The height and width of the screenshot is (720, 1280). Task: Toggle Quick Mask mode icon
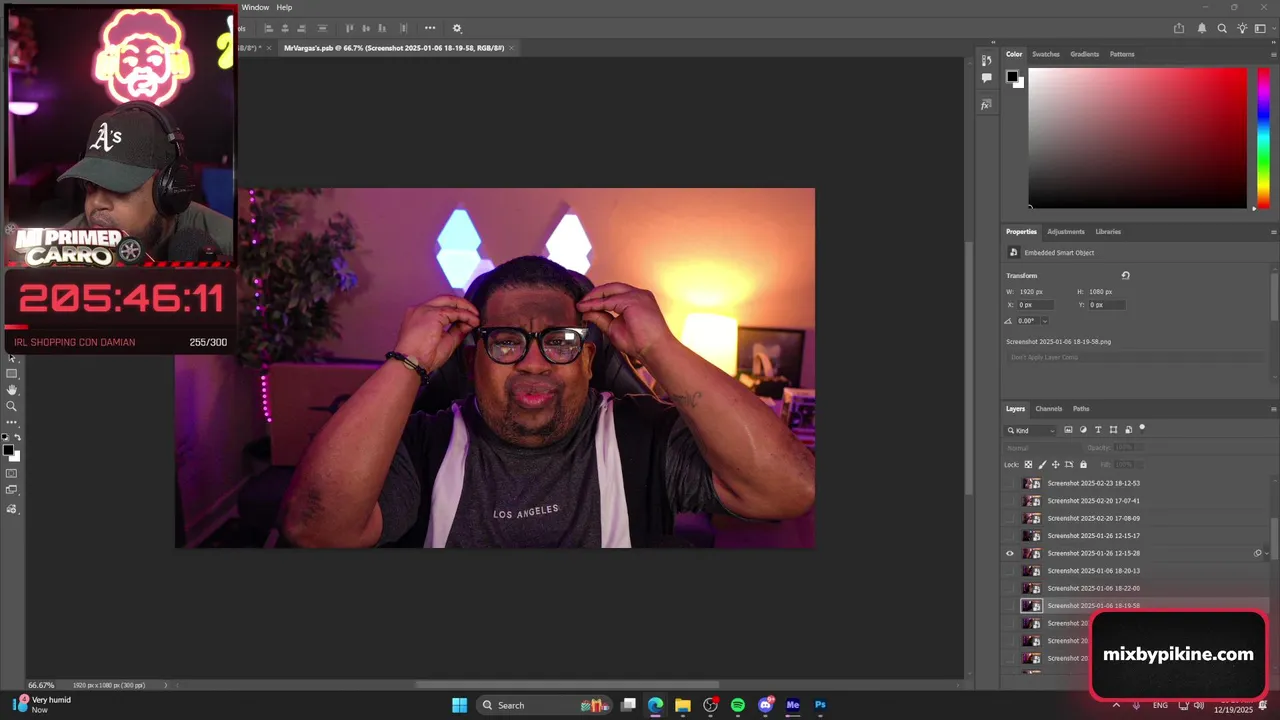click(12, 473)
